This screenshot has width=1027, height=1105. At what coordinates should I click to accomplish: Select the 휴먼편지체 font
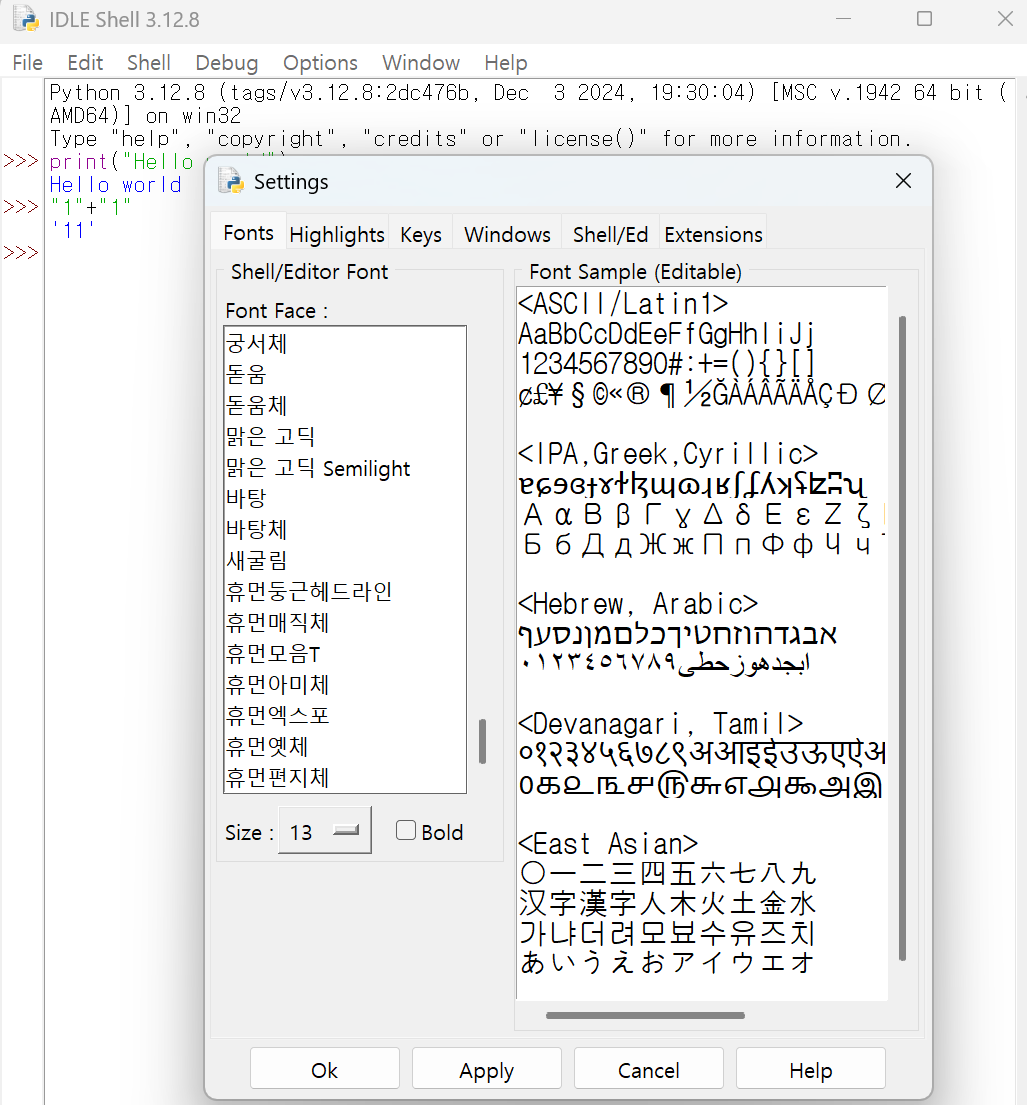(345, 777)
